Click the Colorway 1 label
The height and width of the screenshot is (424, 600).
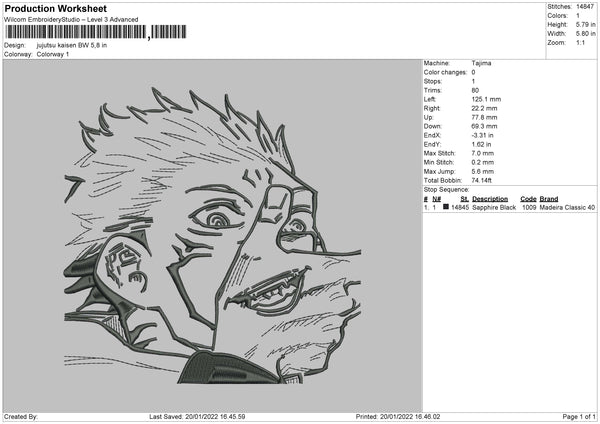click(53, 54)
